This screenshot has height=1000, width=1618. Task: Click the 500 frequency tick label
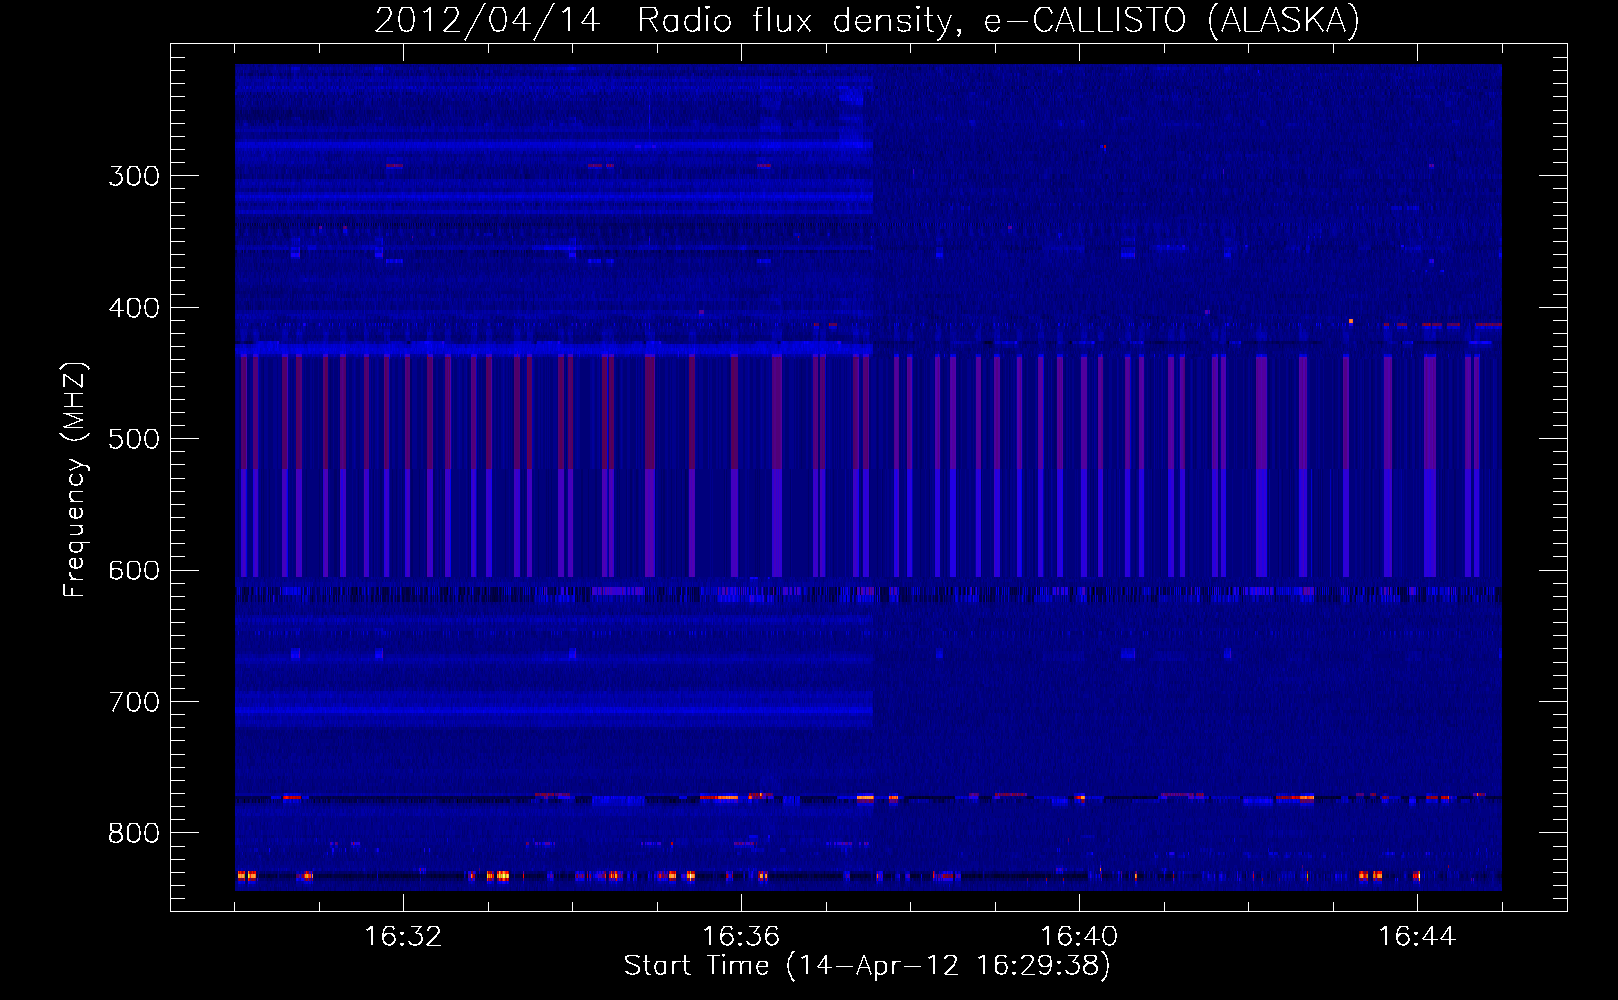134,439
